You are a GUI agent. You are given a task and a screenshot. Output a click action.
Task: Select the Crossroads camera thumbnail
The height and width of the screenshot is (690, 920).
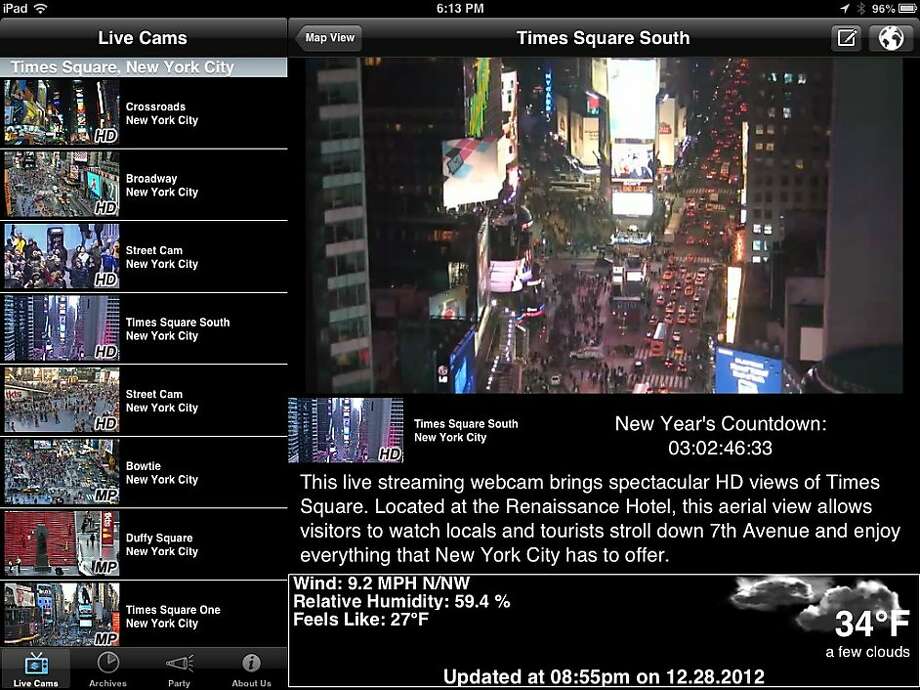coord(62,113)
